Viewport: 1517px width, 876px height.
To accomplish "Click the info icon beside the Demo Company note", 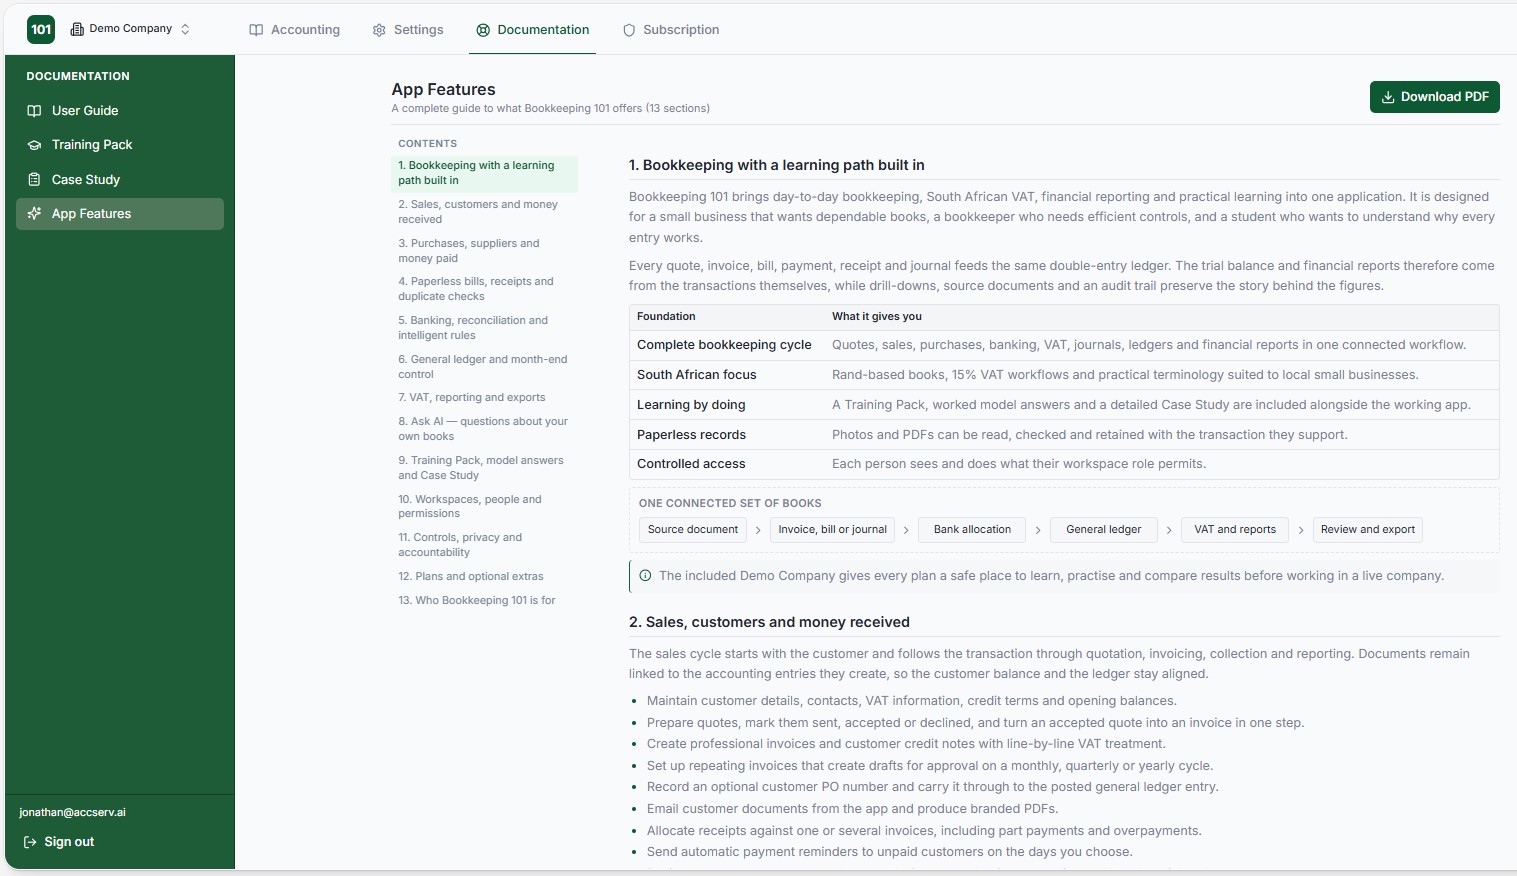I will tap(645, 576).
